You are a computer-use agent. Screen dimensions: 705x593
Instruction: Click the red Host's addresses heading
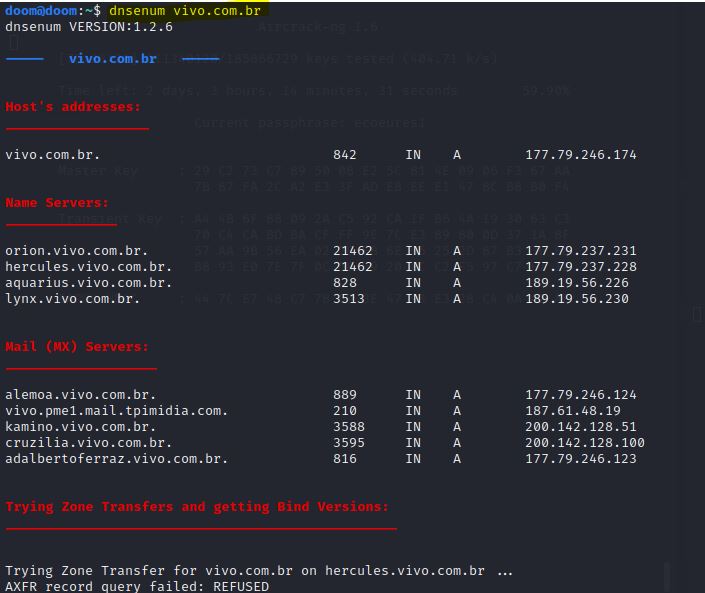73,106
